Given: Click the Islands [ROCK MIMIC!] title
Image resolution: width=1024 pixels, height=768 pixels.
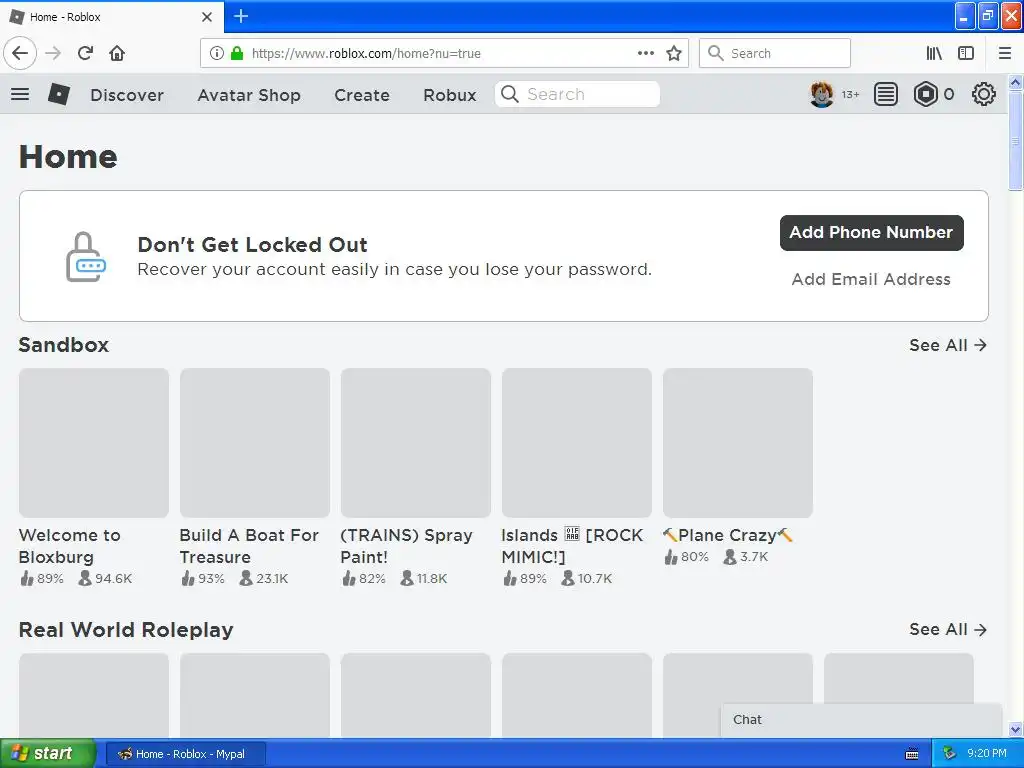Looking at the screenshot, I should point(572,547).
